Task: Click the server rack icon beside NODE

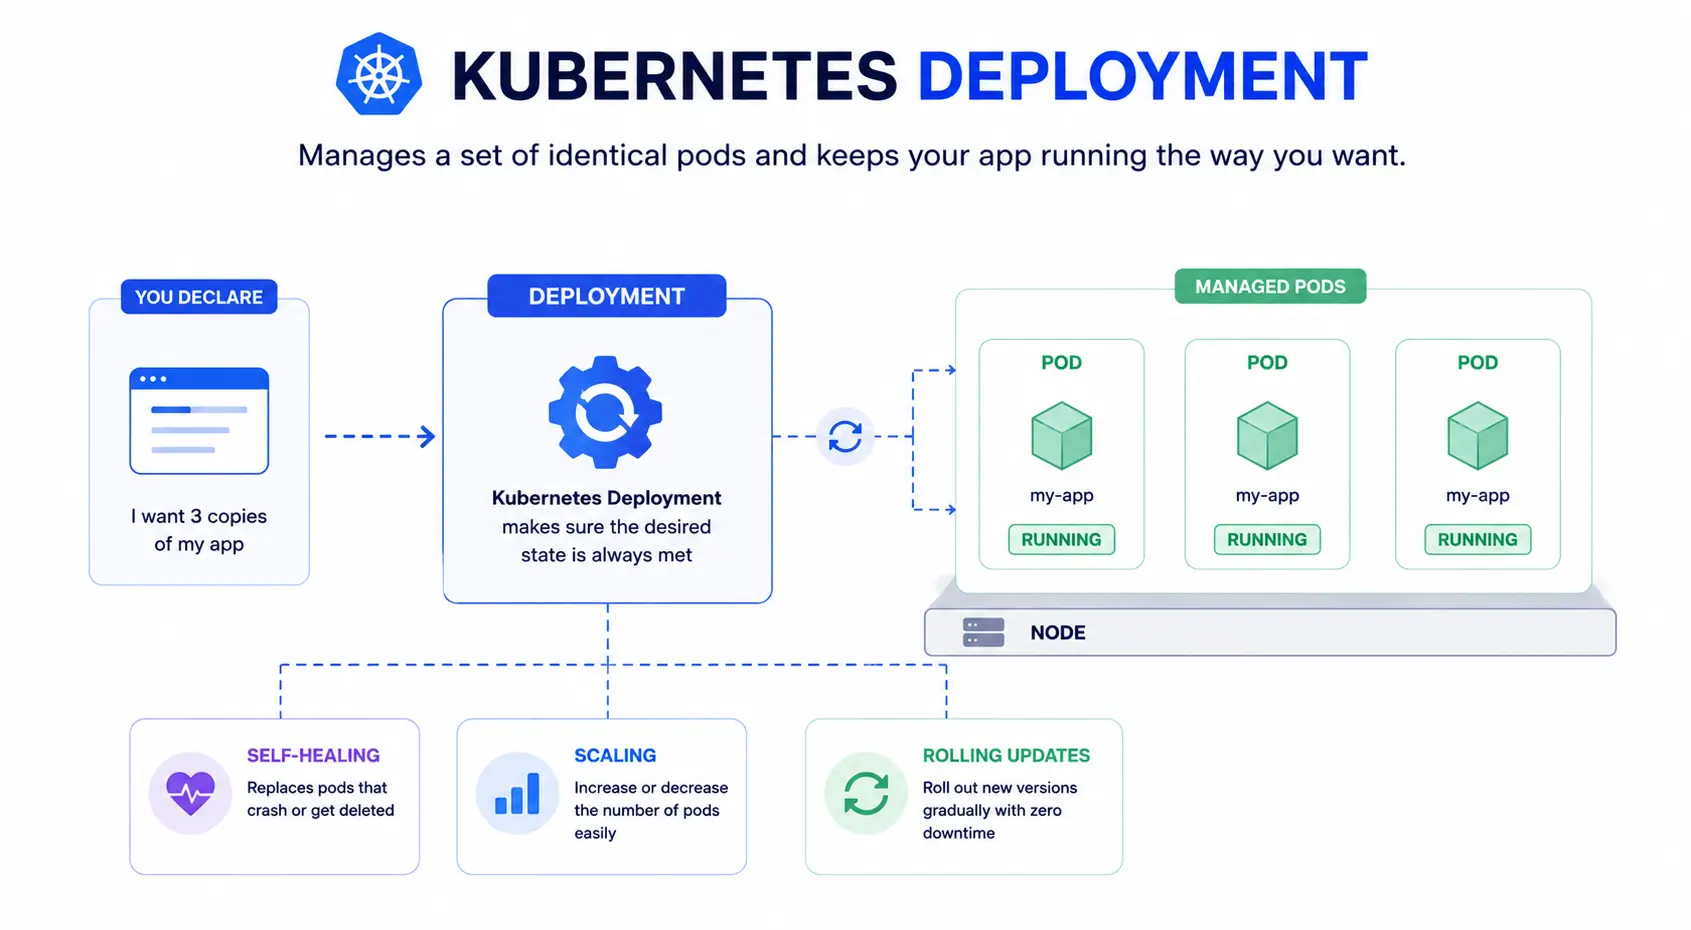Action: 983,632
